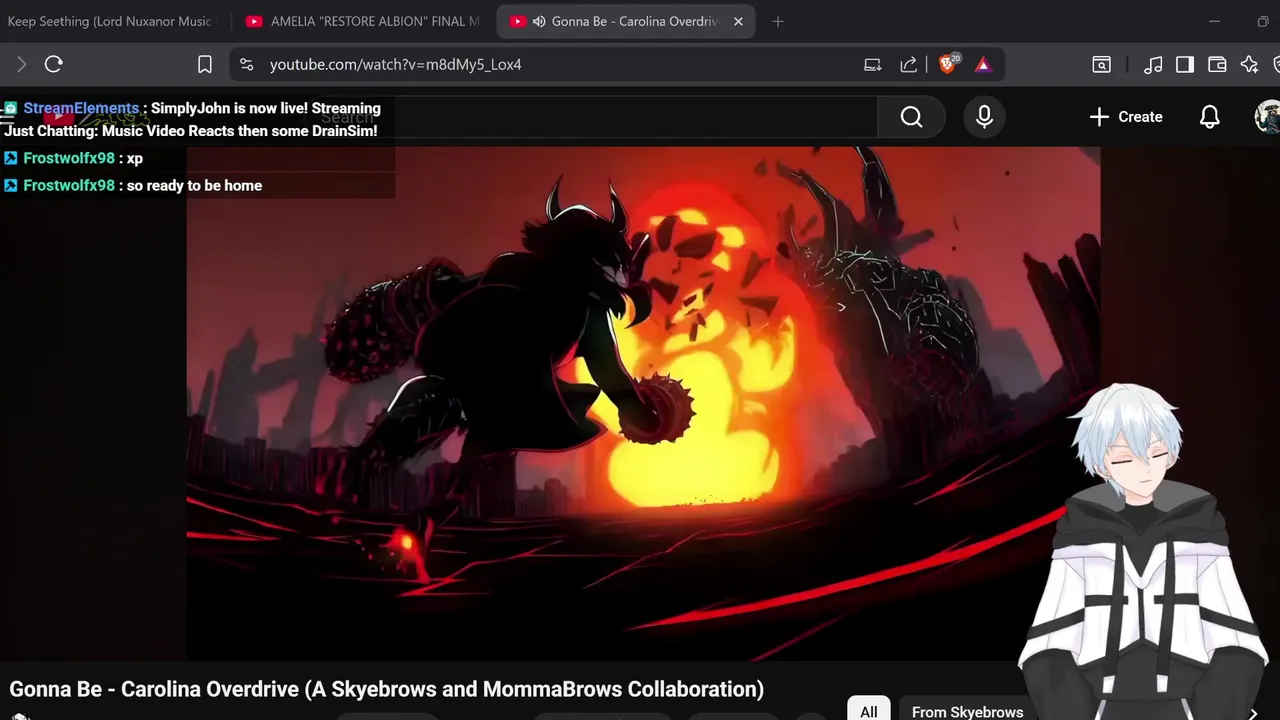Close the Gonna Be tab

click(x=738, y=21)
